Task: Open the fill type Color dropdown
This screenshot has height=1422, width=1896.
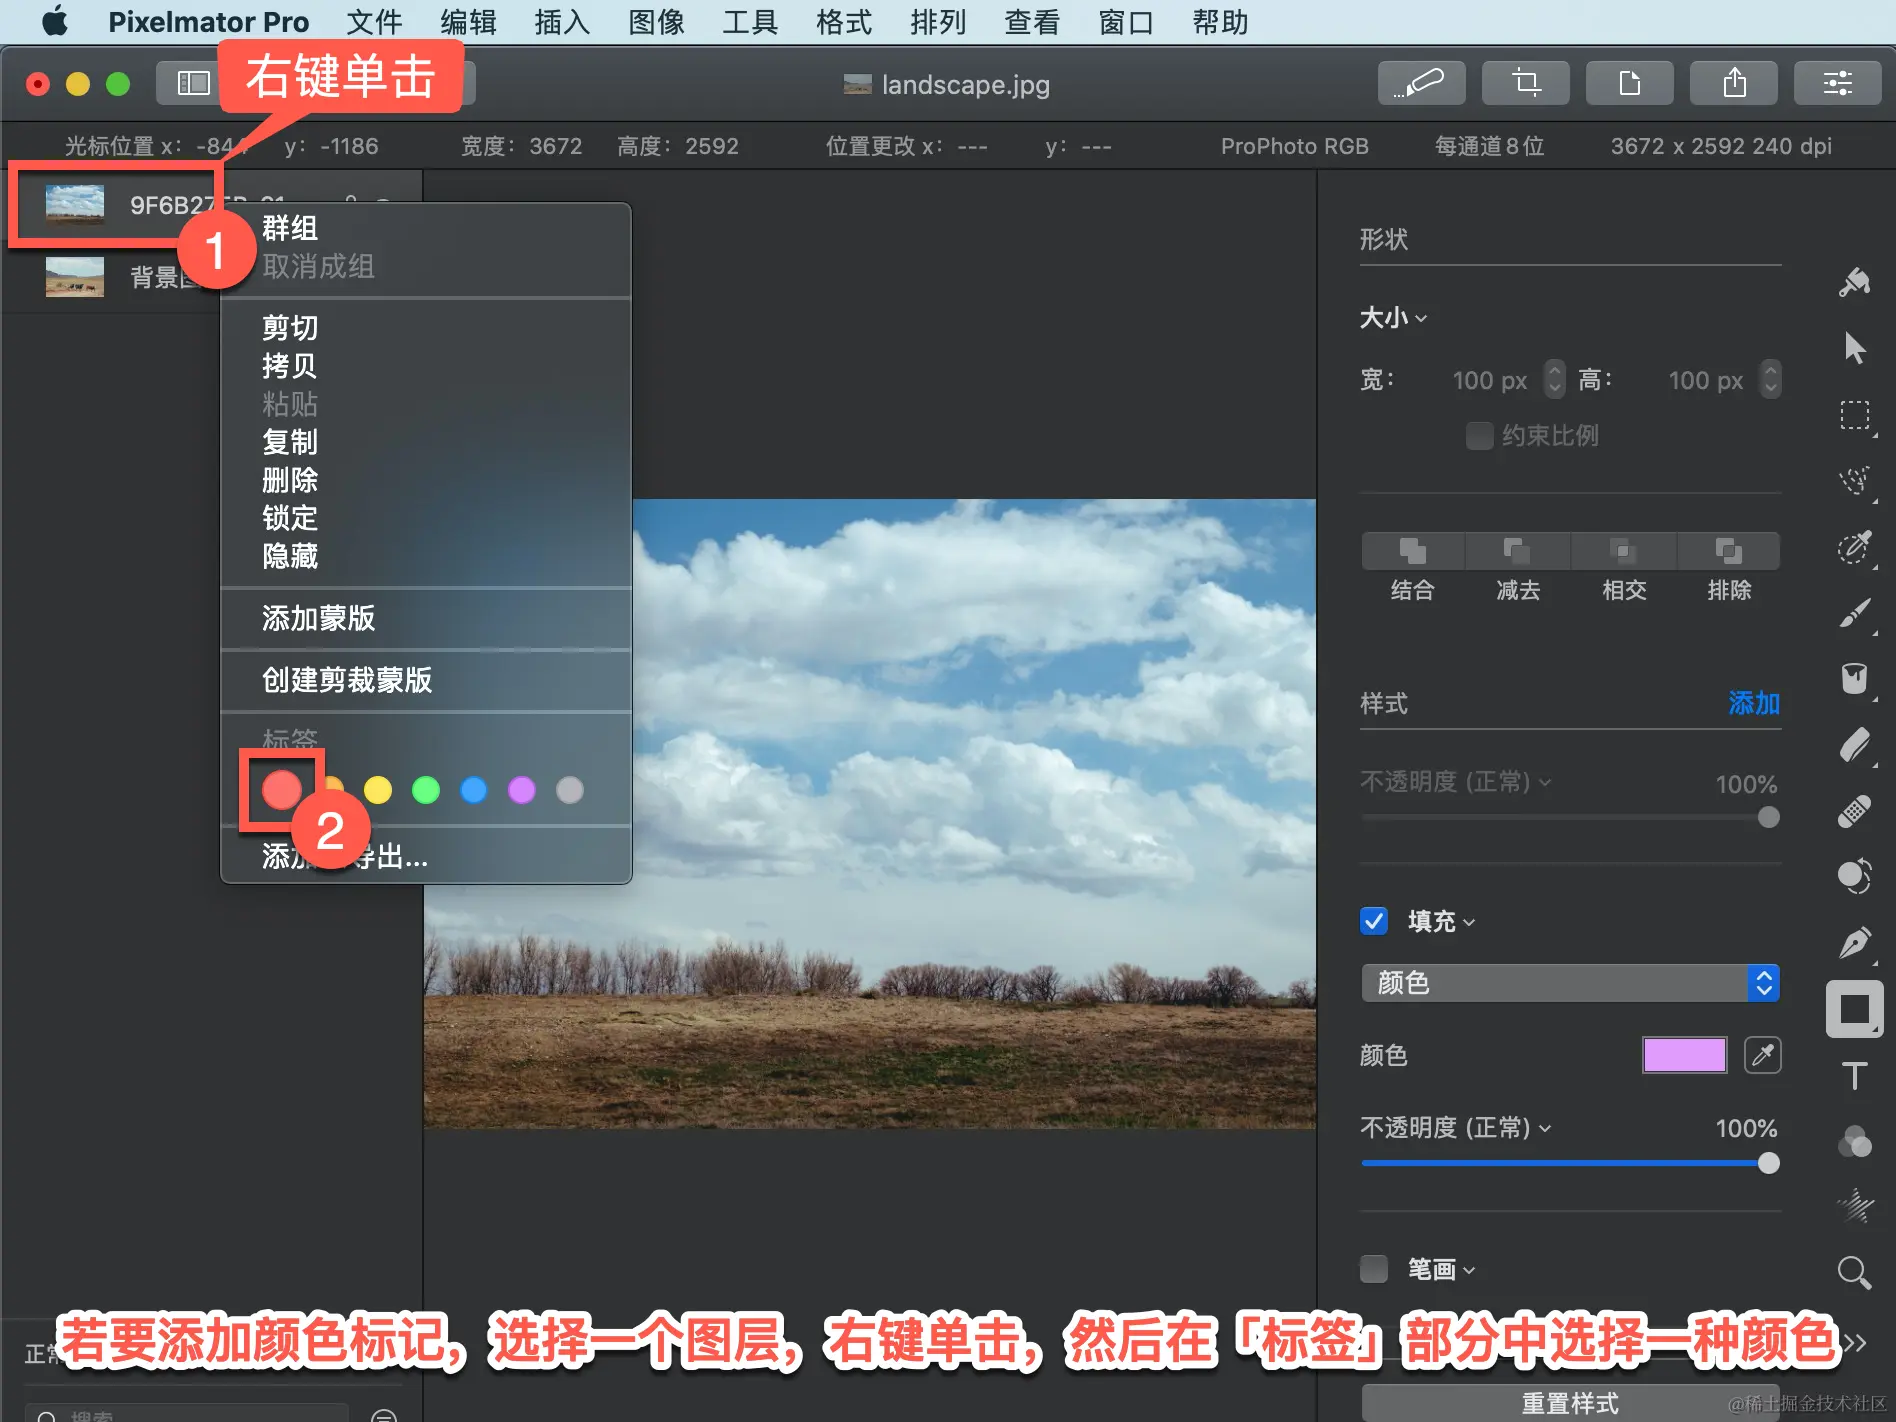Action: [x=1570, y=983]
